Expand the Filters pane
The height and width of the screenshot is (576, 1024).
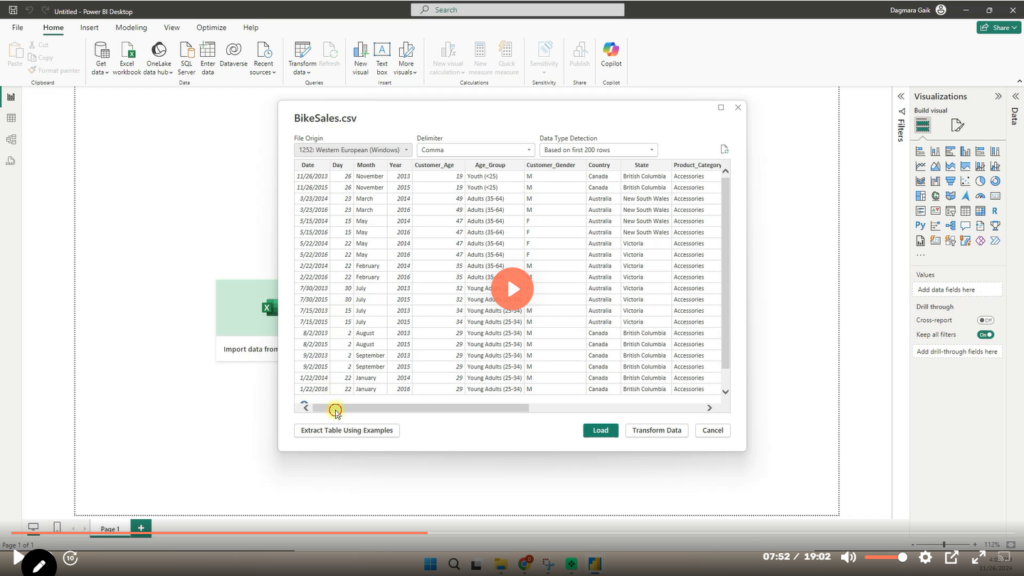(x=901, y=97)
